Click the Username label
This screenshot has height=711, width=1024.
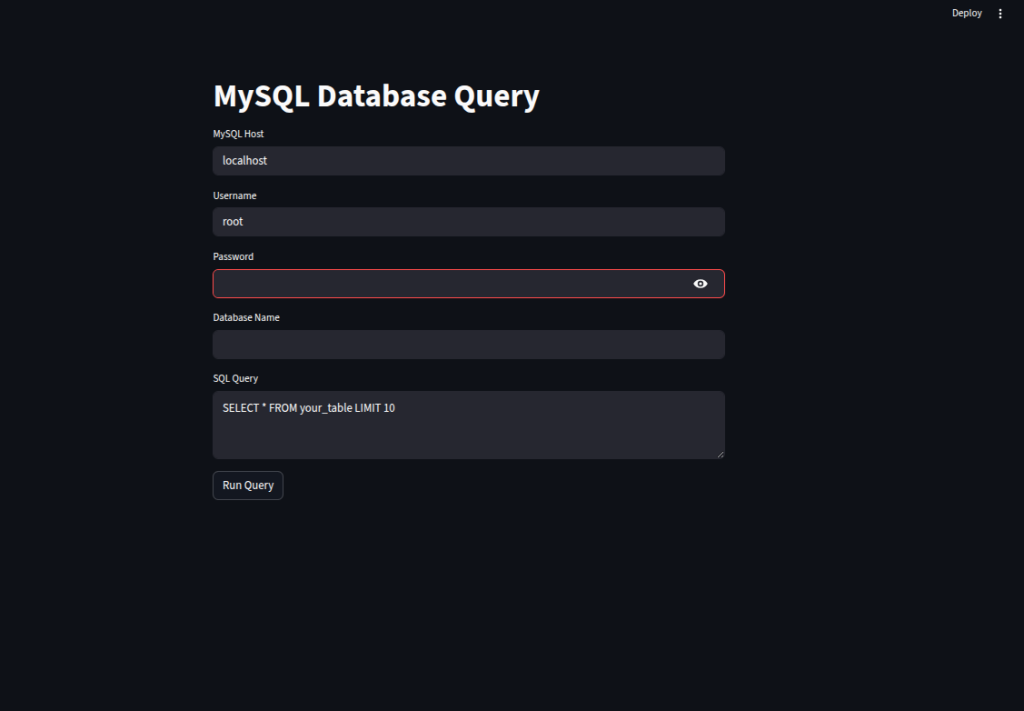(234, 195)
